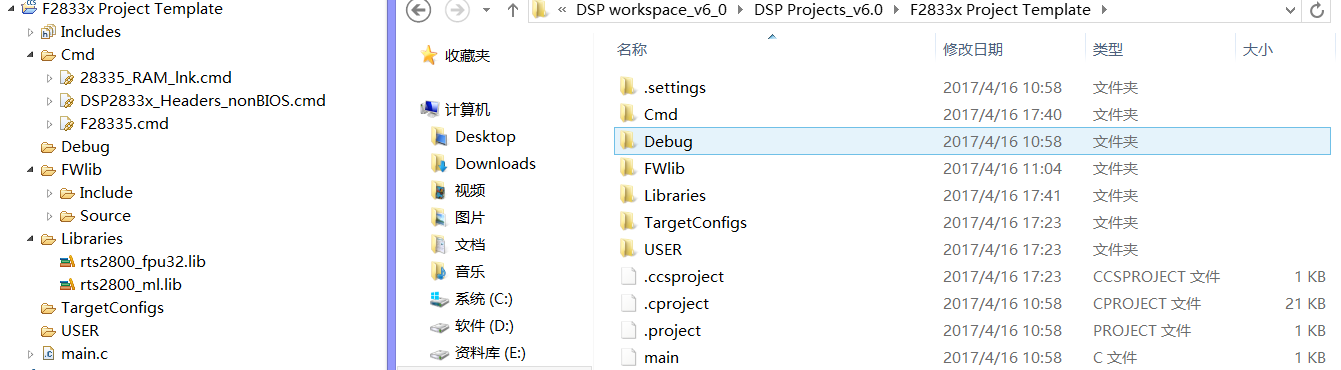Select the main C file in file list

972,357
